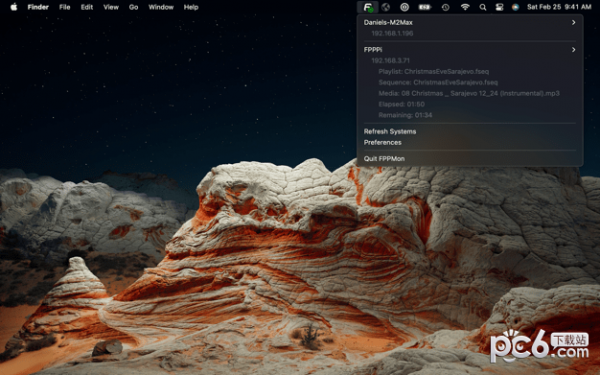Open the Go menu
The width and height of the screenshot is (600, 375).
click(x=134, y=7)
